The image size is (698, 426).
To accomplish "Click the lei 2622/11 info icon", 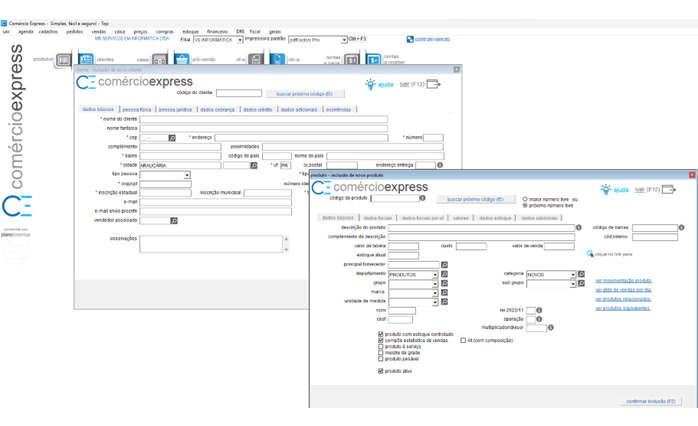I will pos(539,310).
